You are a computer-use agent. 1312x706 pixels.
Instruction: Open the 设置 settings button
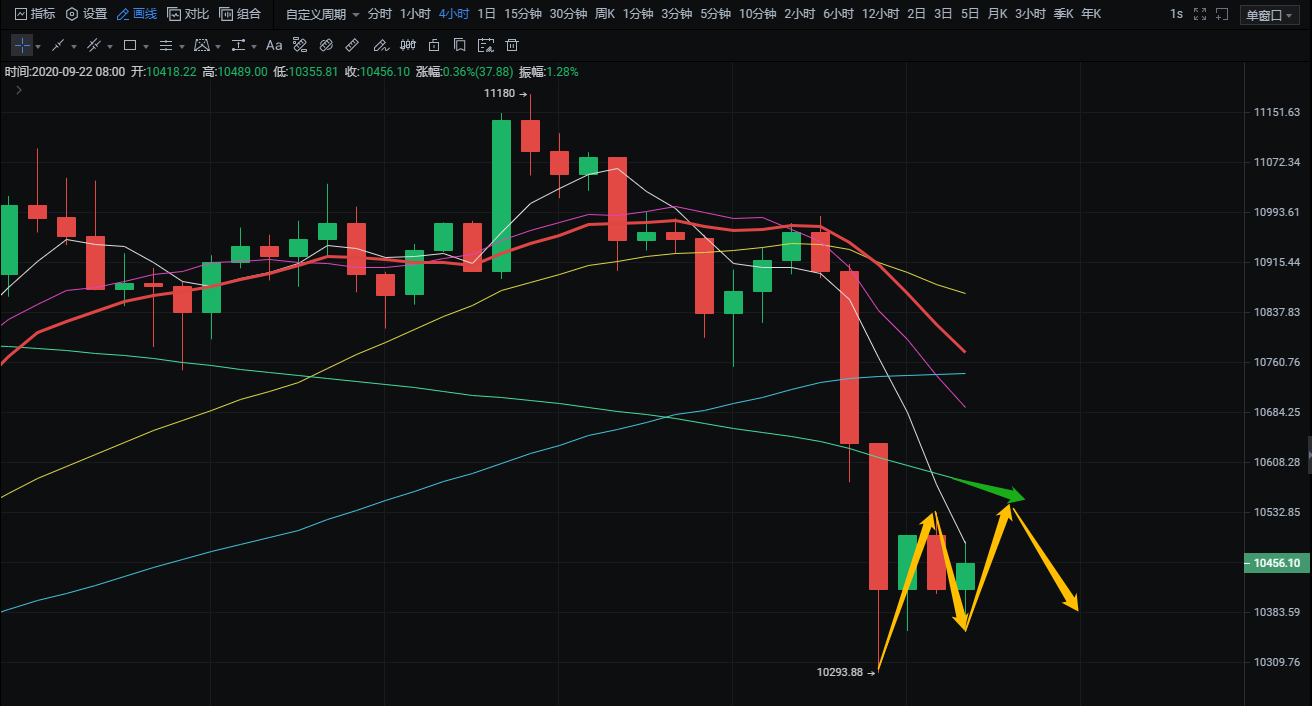coord(86,14)
